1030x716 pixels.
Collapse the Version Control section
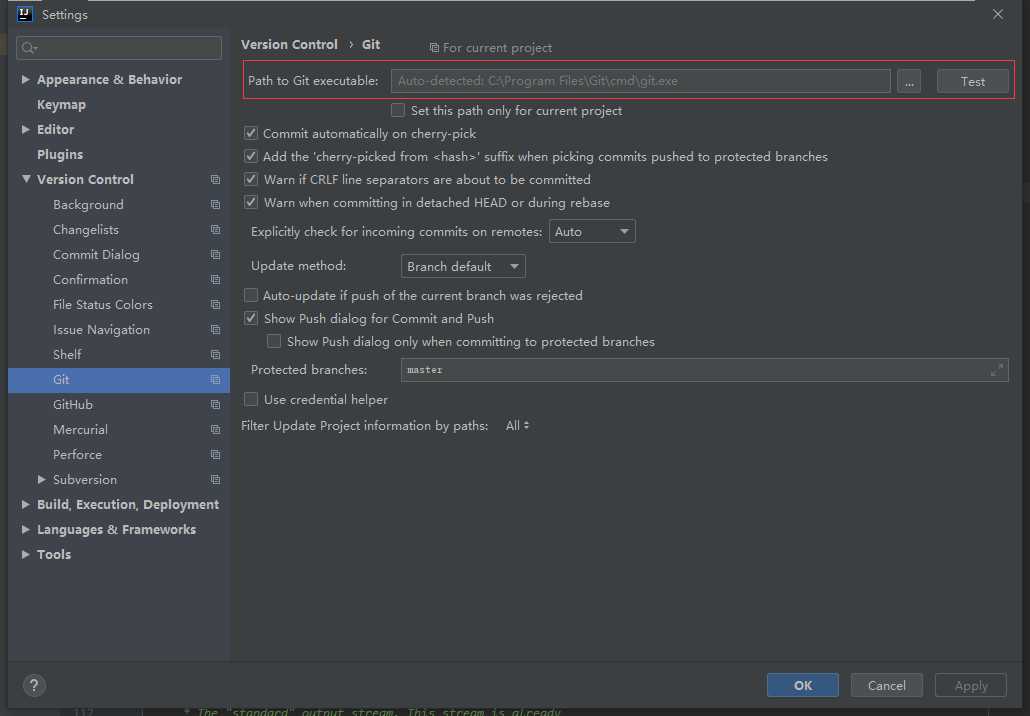tap(26, 179)
